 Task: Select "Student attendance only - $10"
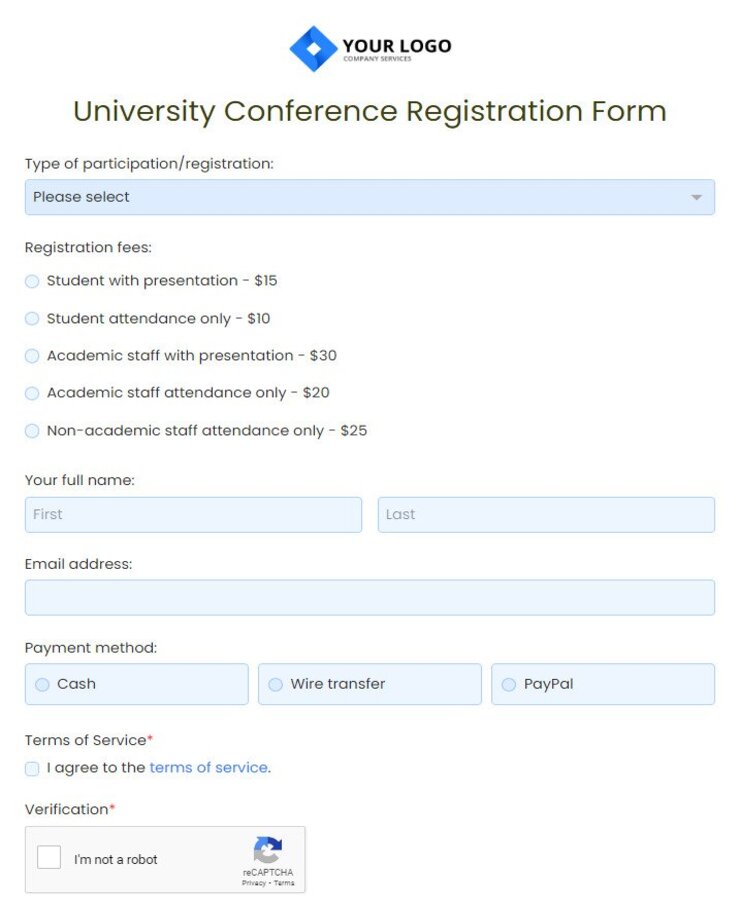point(31,318)
